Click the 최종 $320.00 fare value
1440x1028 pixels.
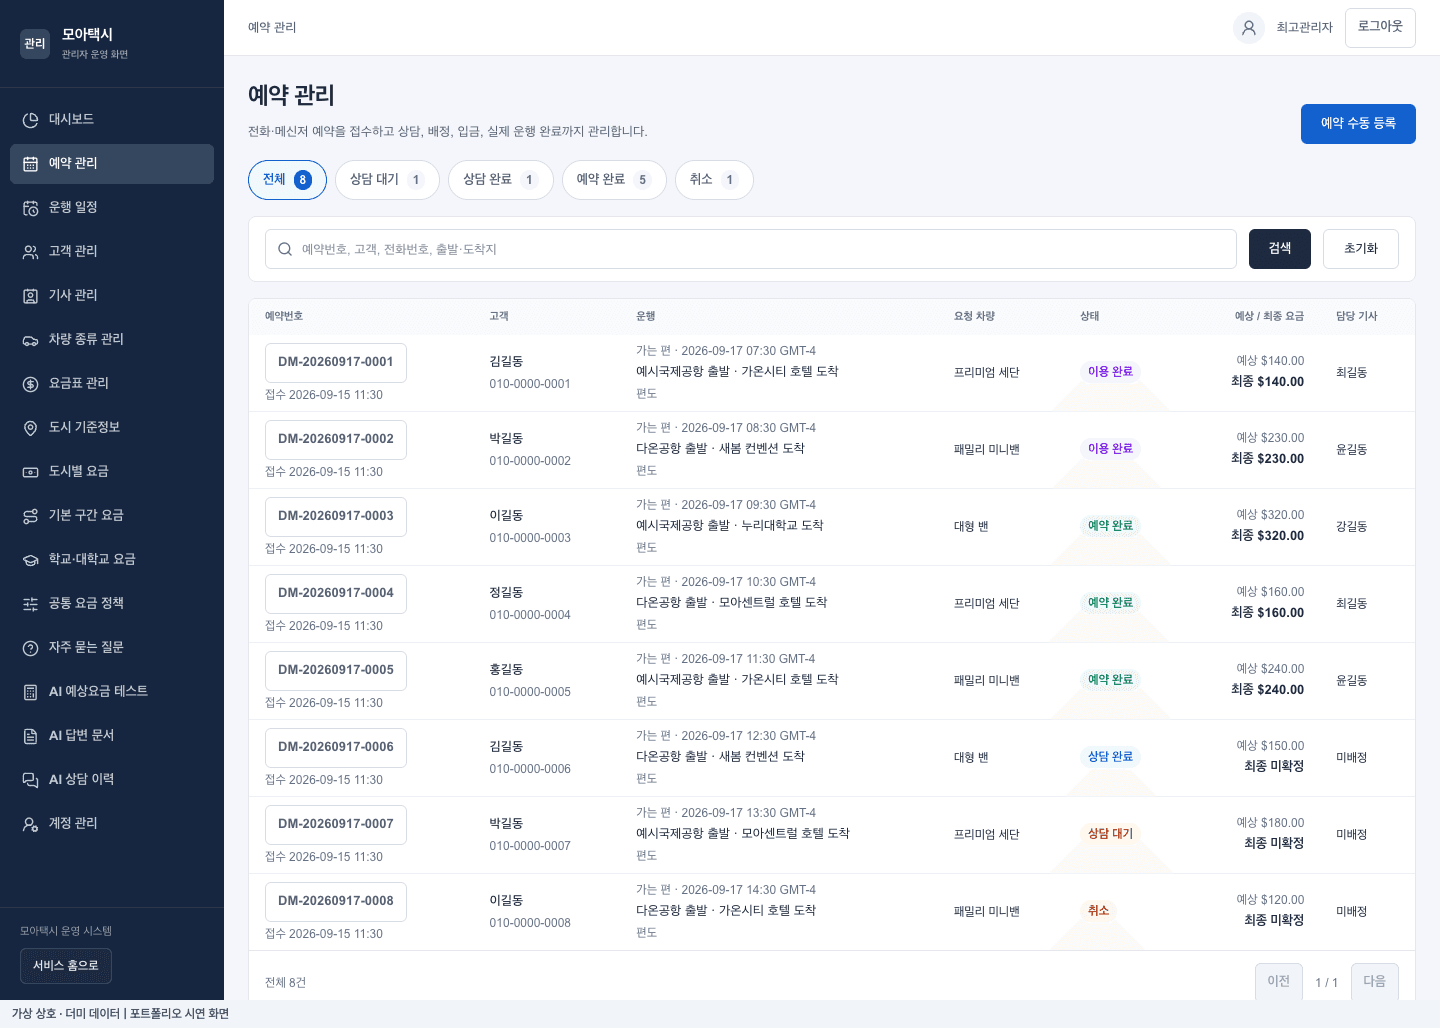click(1267, 536)
